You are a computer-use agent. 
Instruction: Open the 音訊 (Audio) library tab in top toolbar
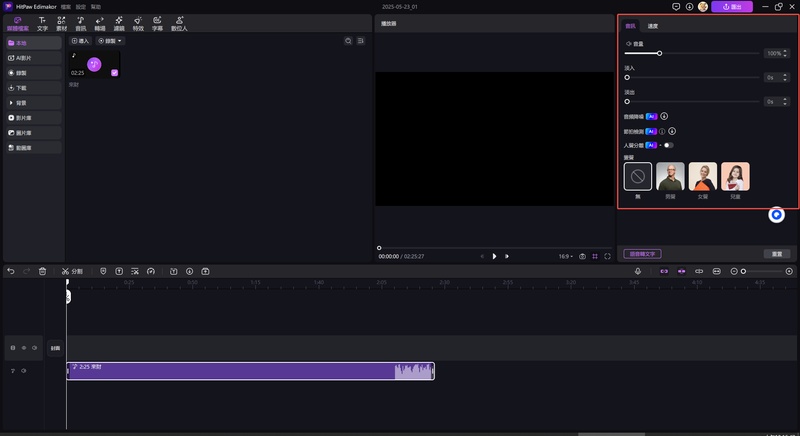(81, 23)
